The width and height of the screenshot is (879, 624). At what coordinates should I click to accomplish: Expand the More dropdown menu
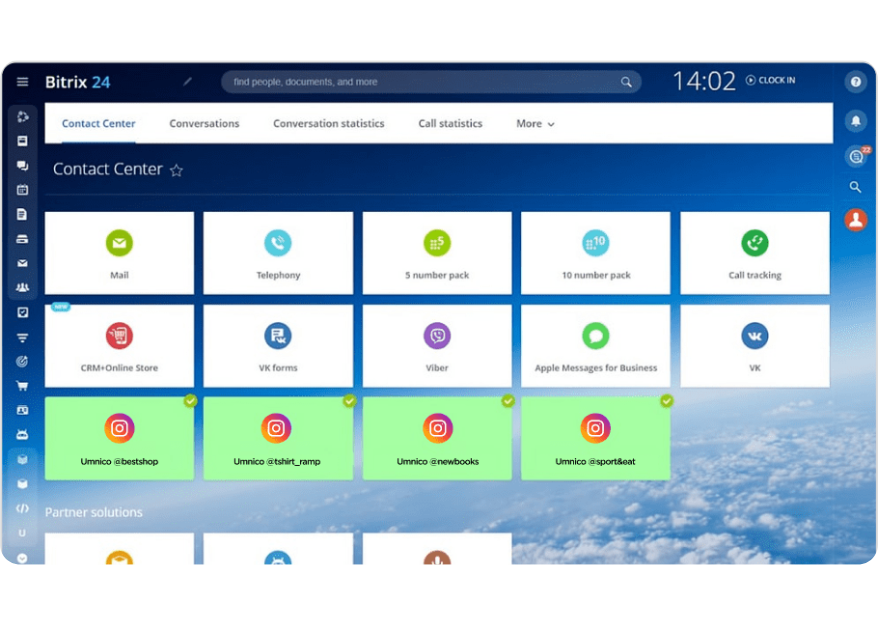click(x=535, y=123)
